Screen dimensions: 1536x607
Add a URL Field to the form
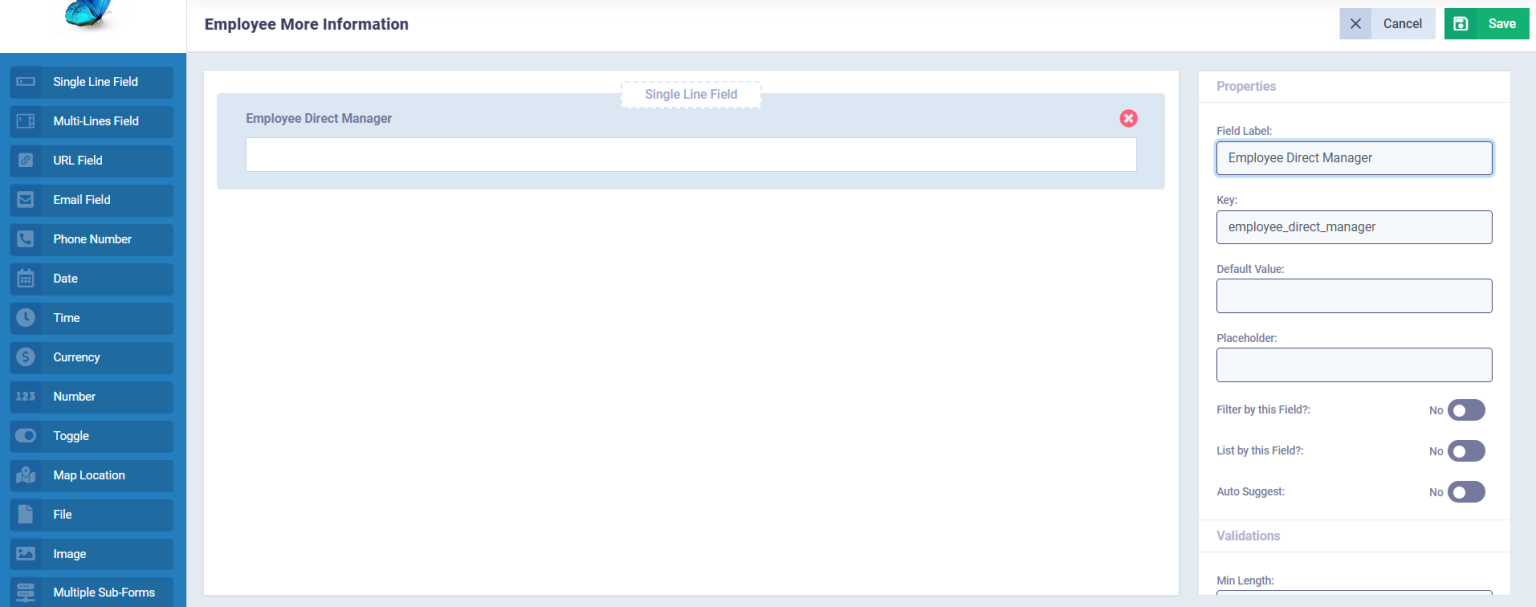pyautogui.click(x=91, y=160)
